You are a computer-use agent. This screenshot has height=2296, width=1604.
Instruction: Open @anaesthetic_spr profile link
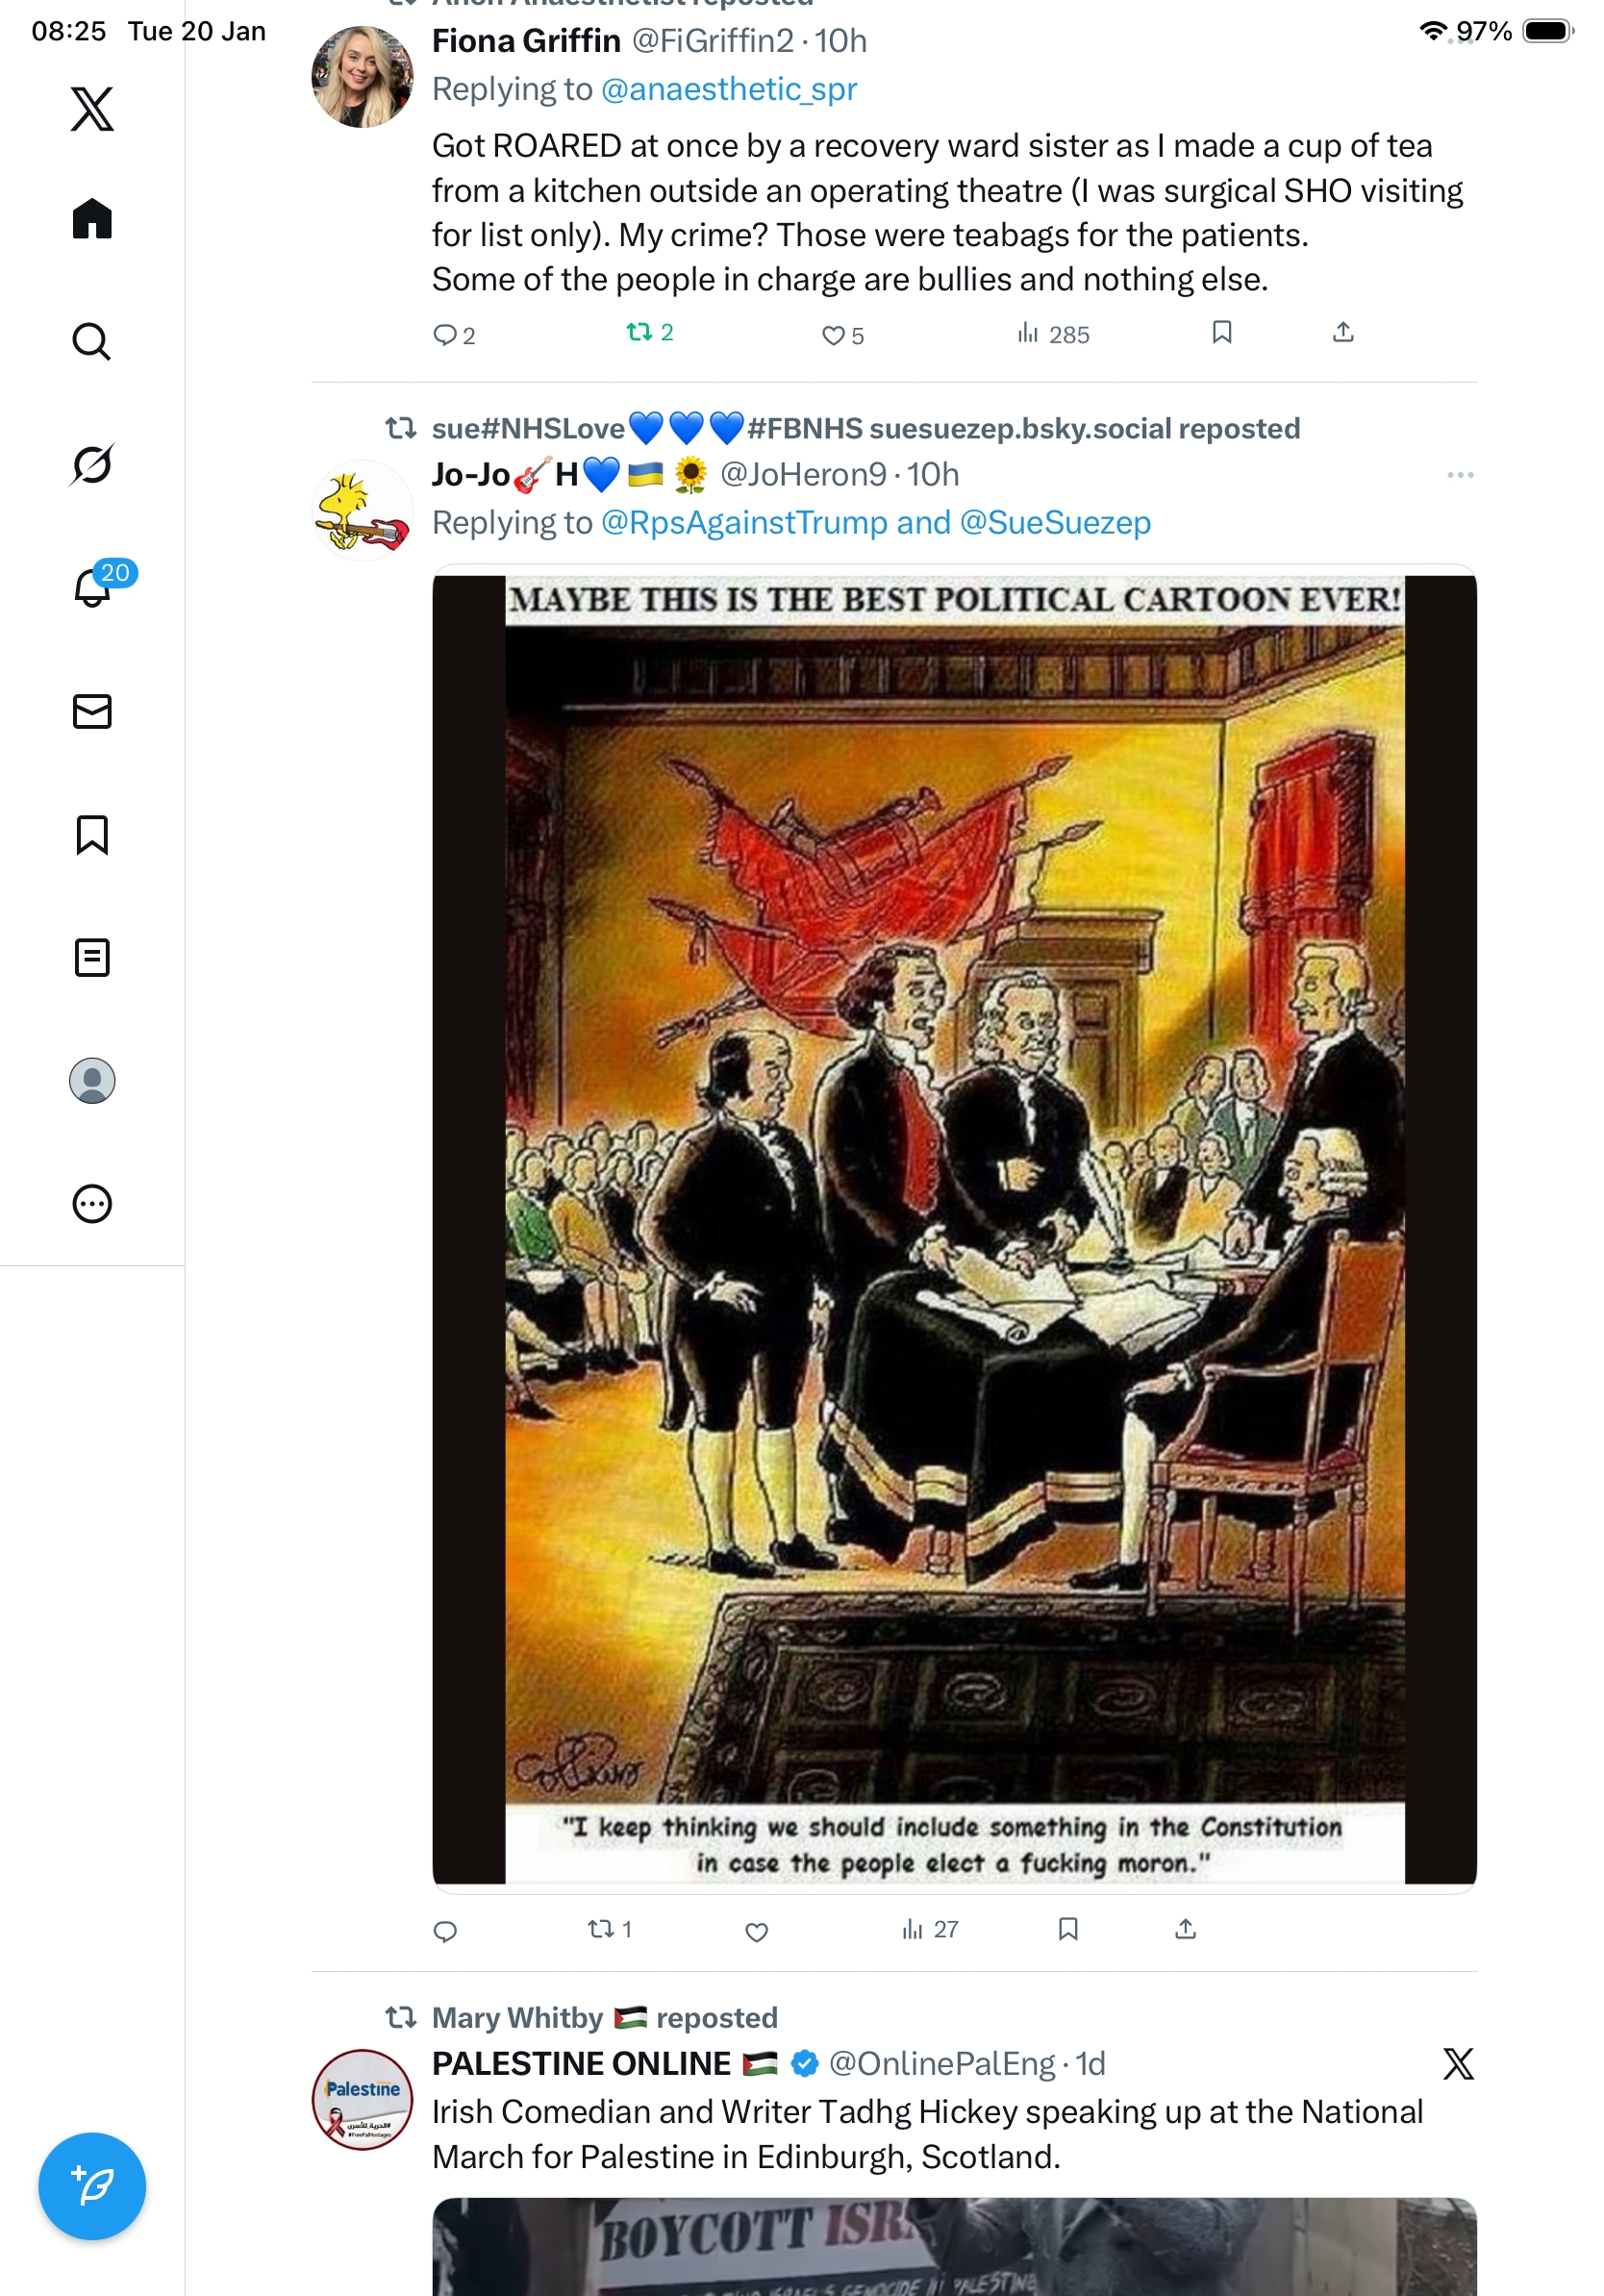coord(728,89)
